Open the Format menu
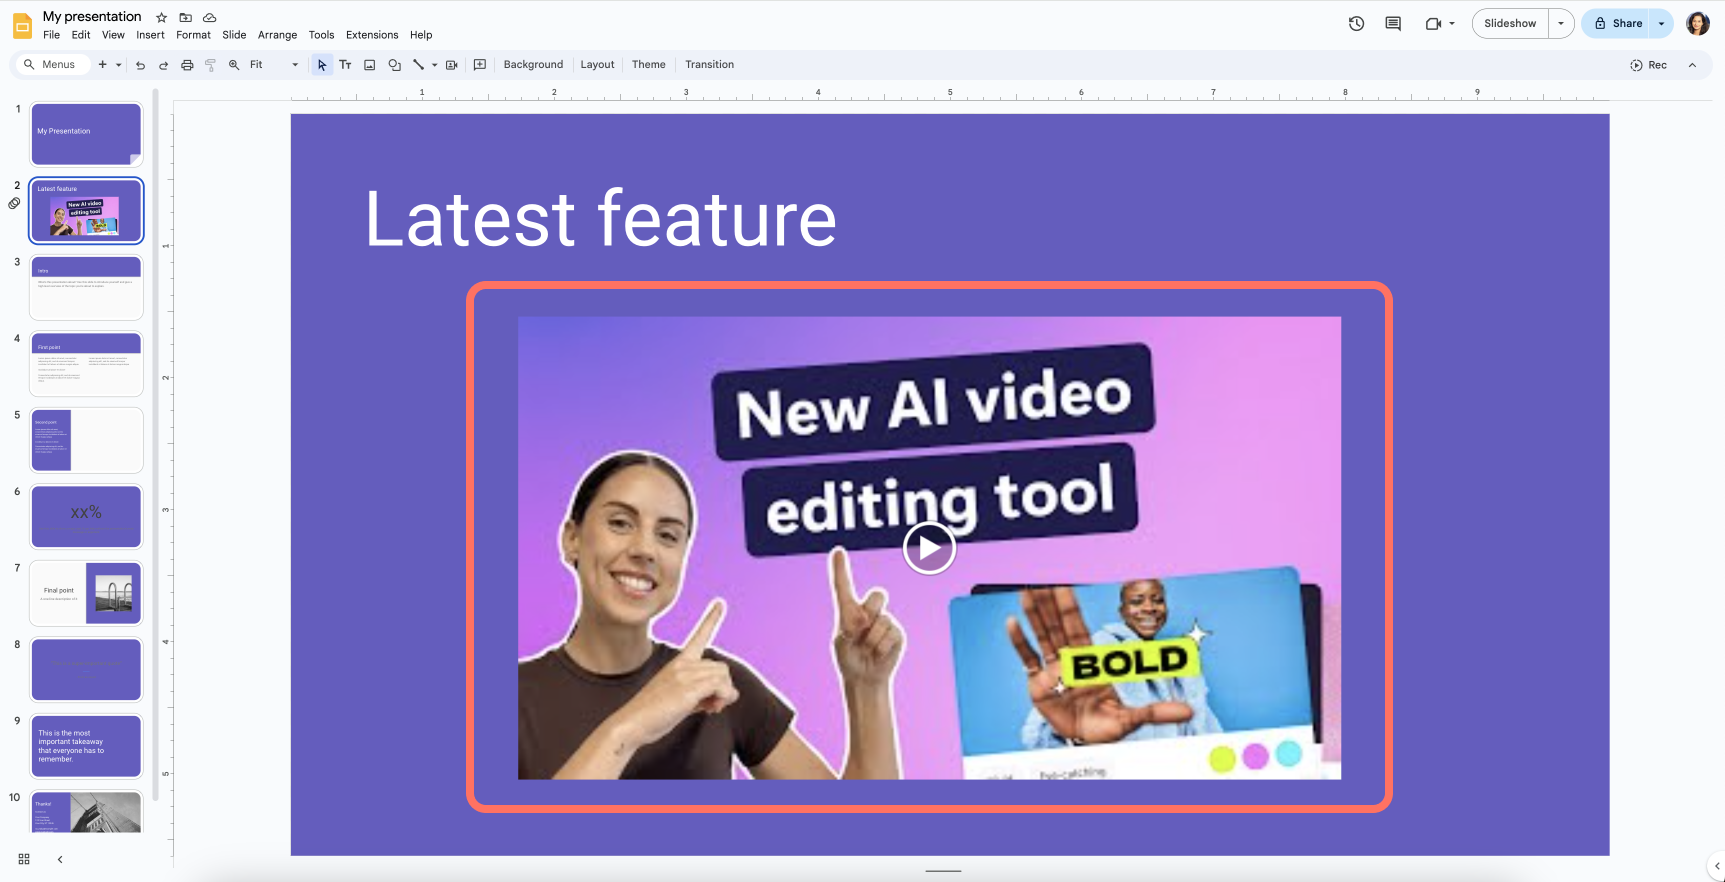 [x=193, y=35]
